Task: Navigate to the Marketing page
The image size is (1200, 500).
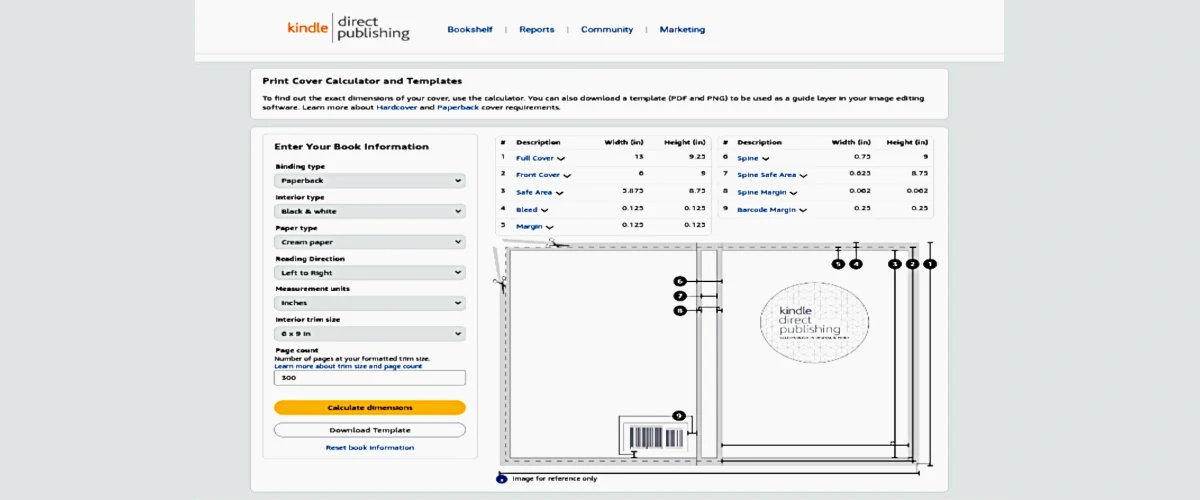Action: coord(682,29)
